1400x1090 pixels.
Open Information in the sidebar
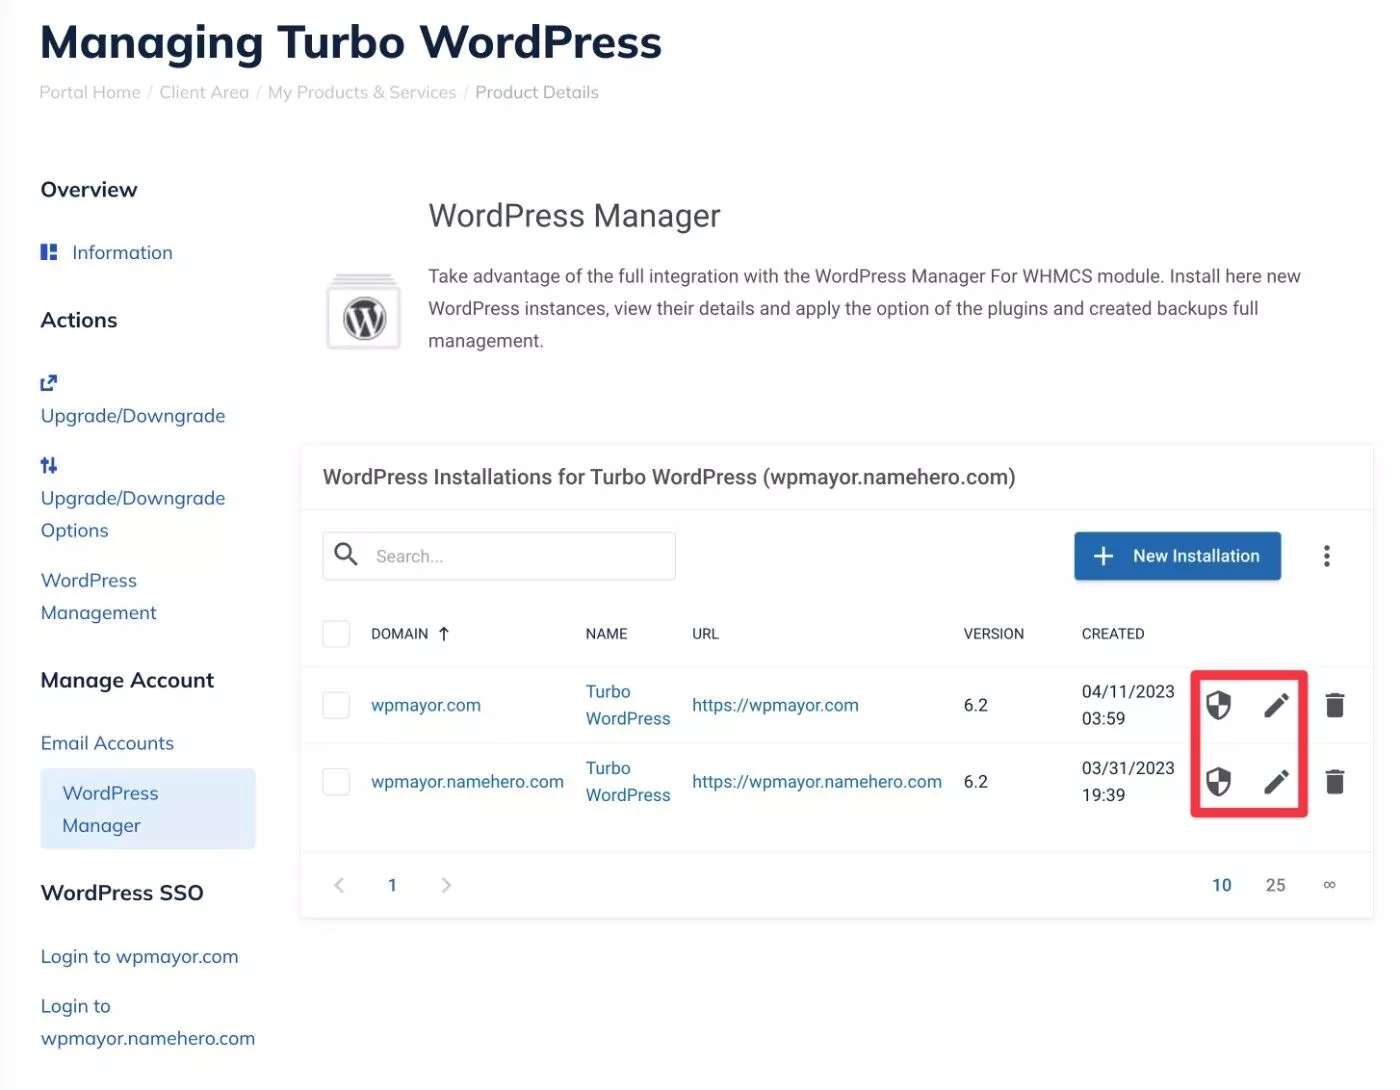pyautogui.click(x=122, y=252)
